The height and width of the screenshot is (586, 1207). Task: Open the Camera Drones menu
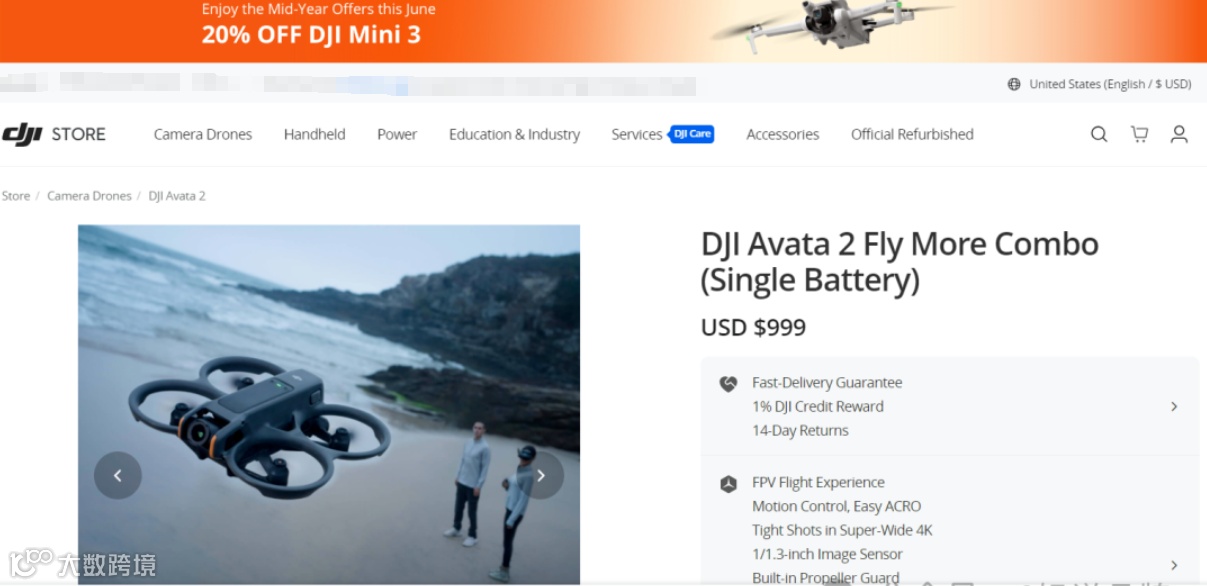tap(203, 134)
